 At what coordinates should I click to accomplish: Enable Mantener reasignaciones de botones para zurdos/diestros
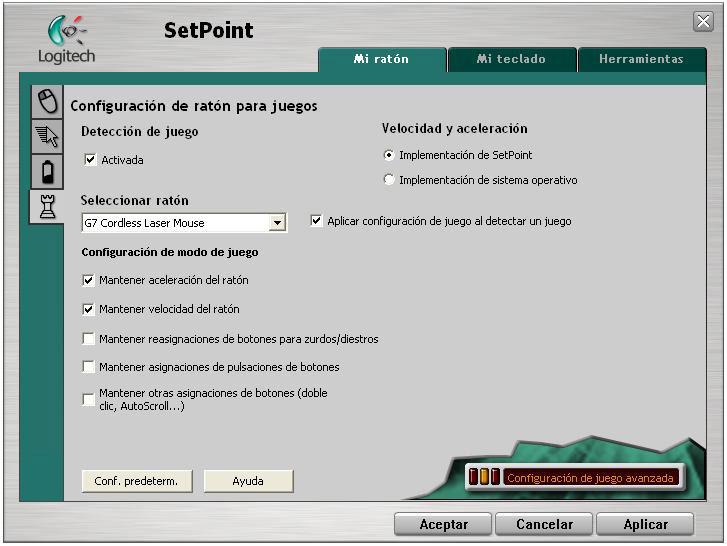[x=89, y=339]
